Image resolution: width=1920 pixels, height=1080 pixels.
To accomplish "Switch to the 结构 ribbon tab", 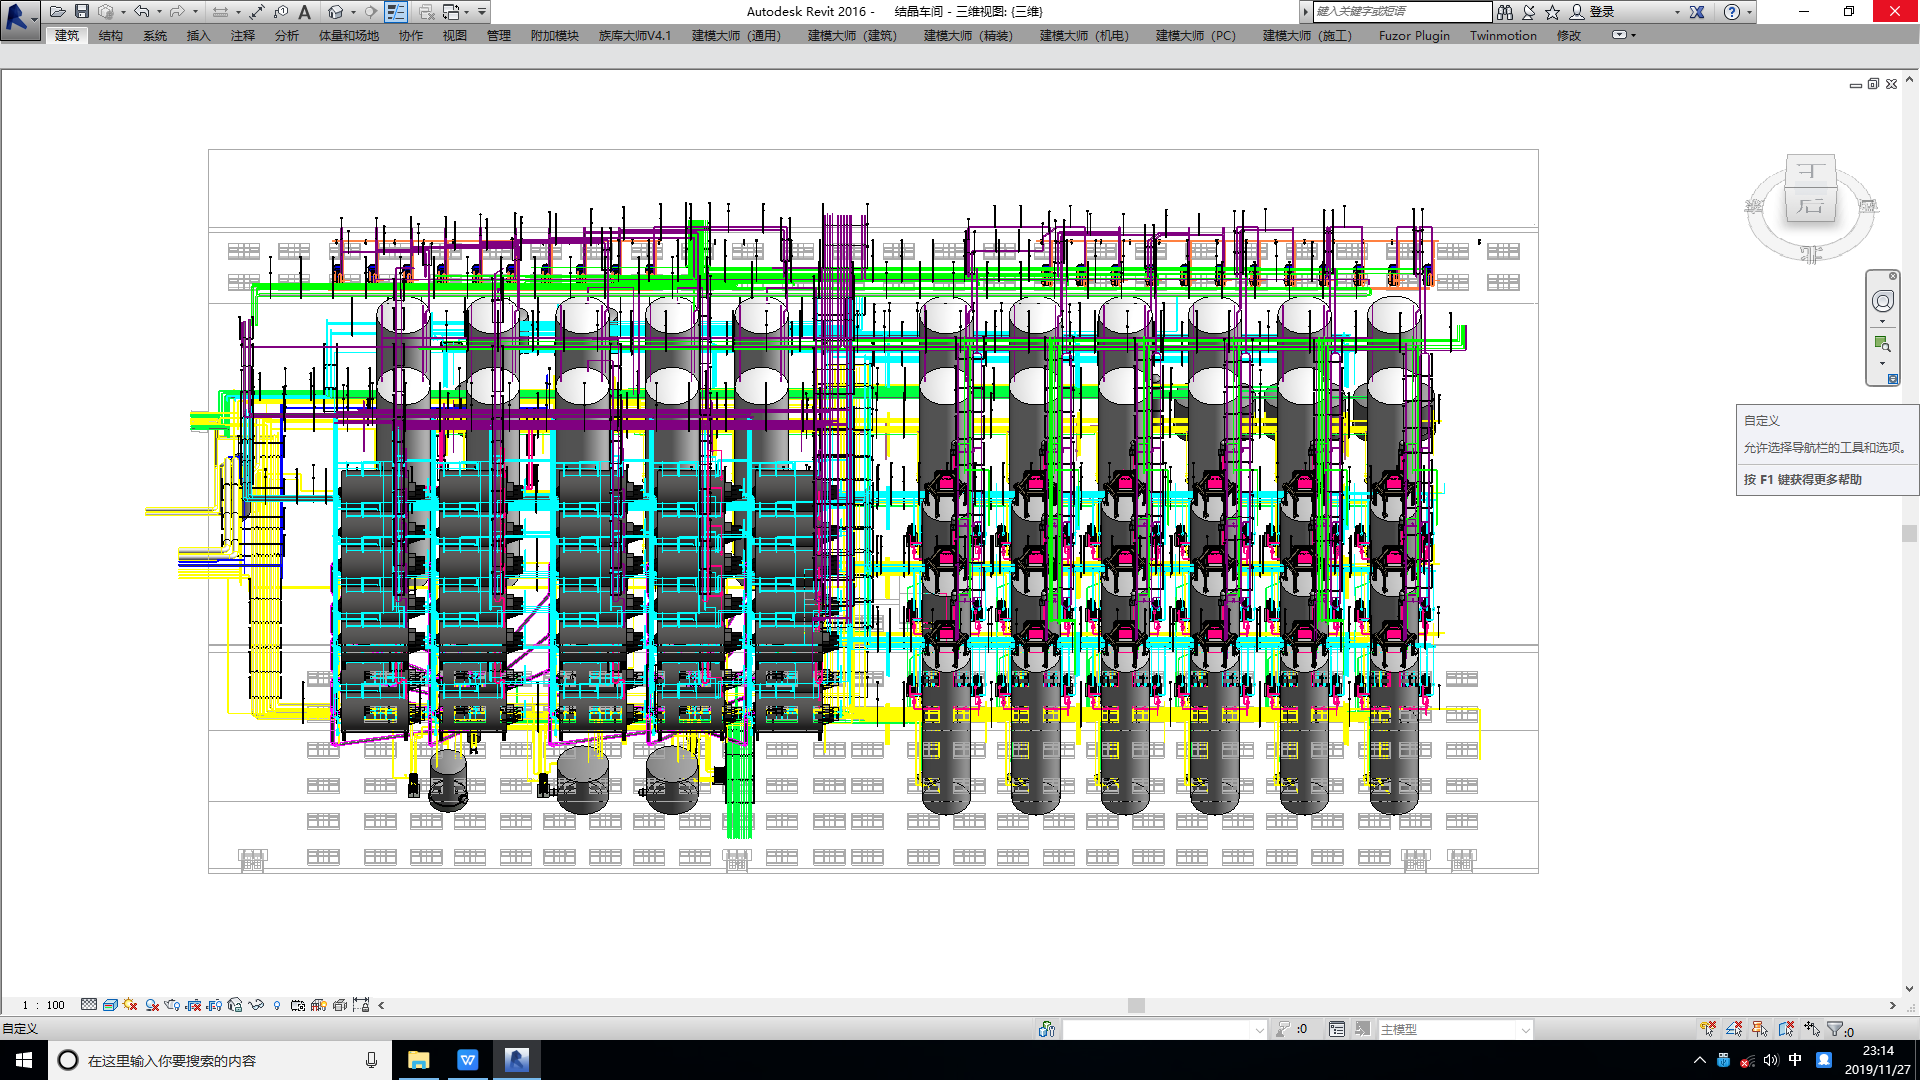I will pyautogui.click(x=111, y=35).
